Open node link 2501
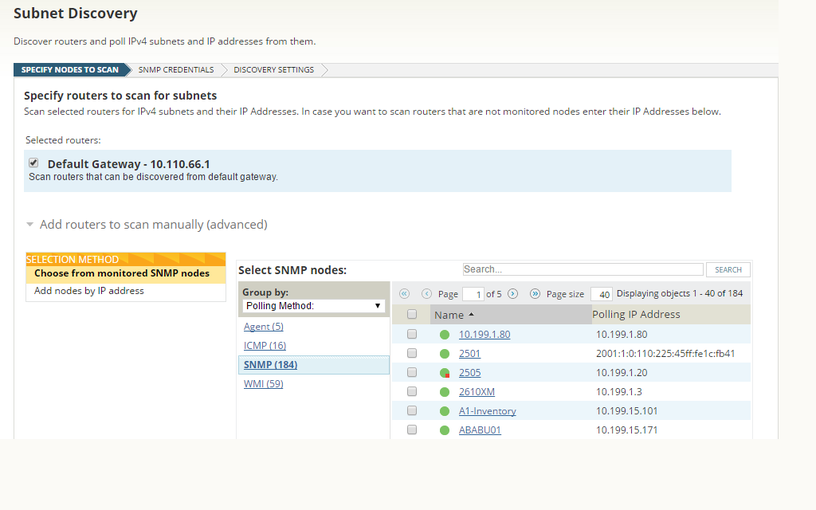The width and height of the screenshot is (816, 510). (x=469, y=354)
